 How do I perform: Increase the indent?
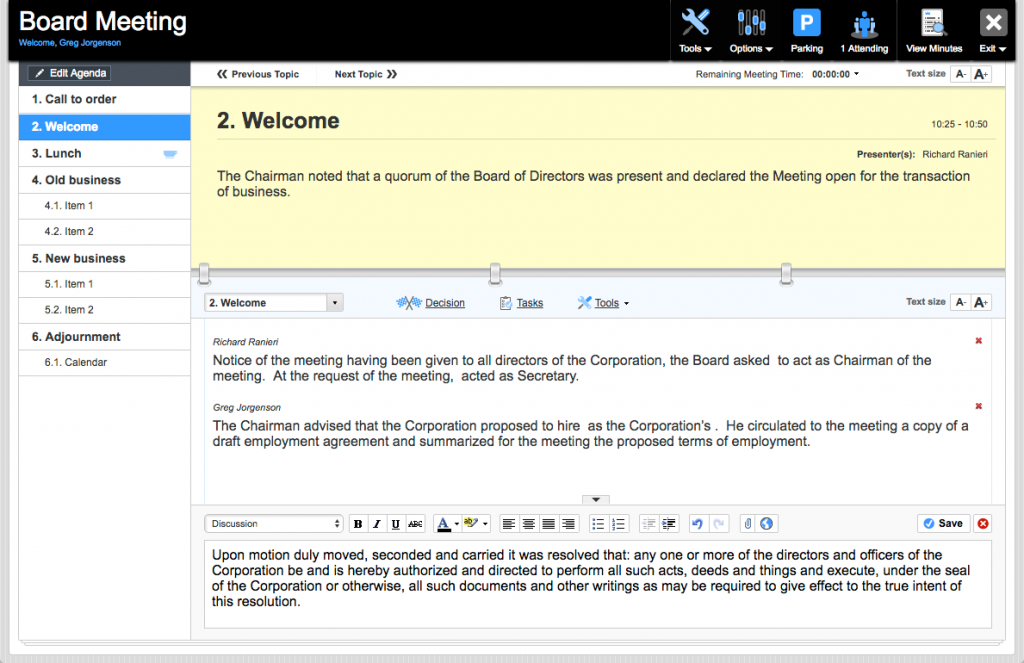point(669,524)
